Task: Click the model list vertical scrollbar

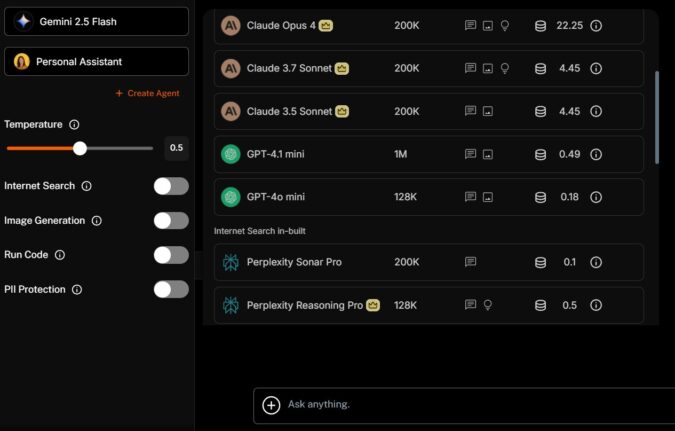Action: point(657,118)
